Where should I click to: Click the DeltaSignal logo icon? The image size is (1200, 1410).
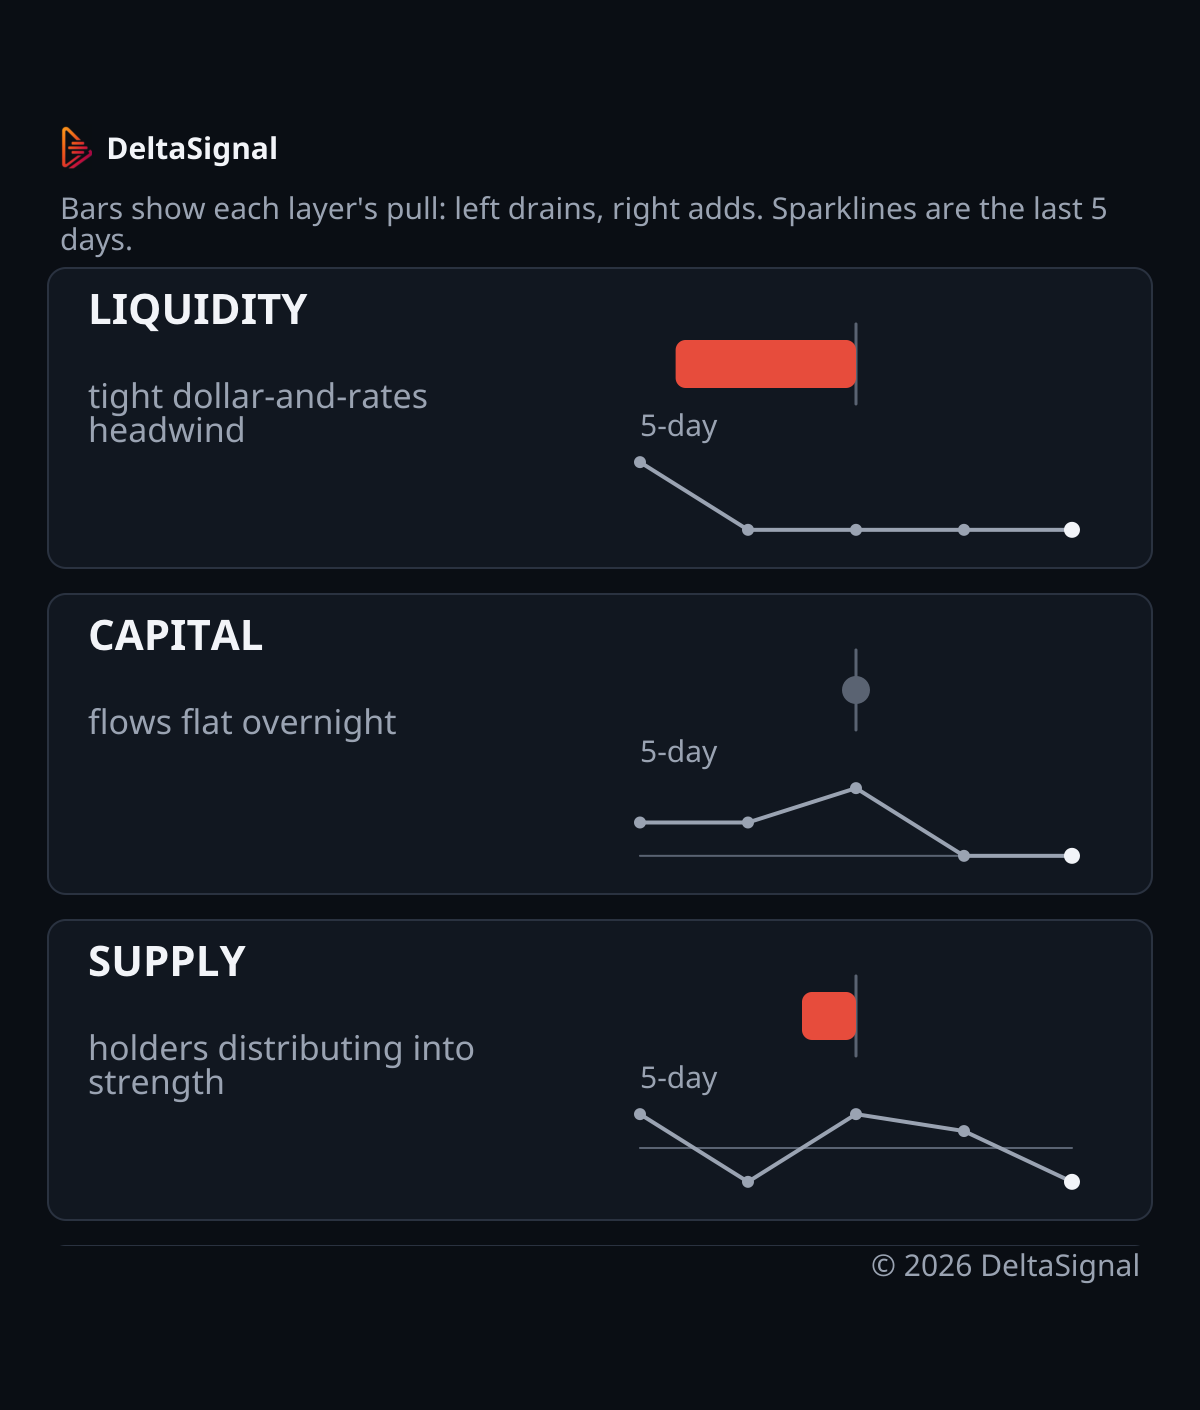coord(77,148)
